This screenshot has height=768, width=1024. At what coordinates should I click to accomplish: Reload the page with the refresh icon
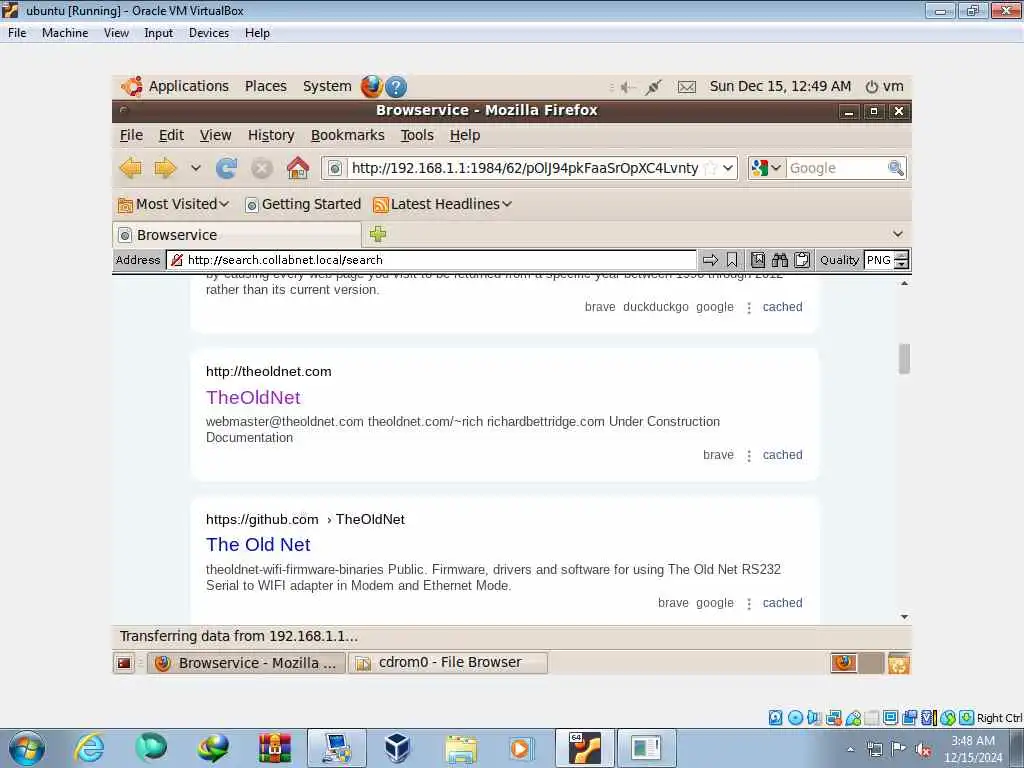(x=227, y=168)
